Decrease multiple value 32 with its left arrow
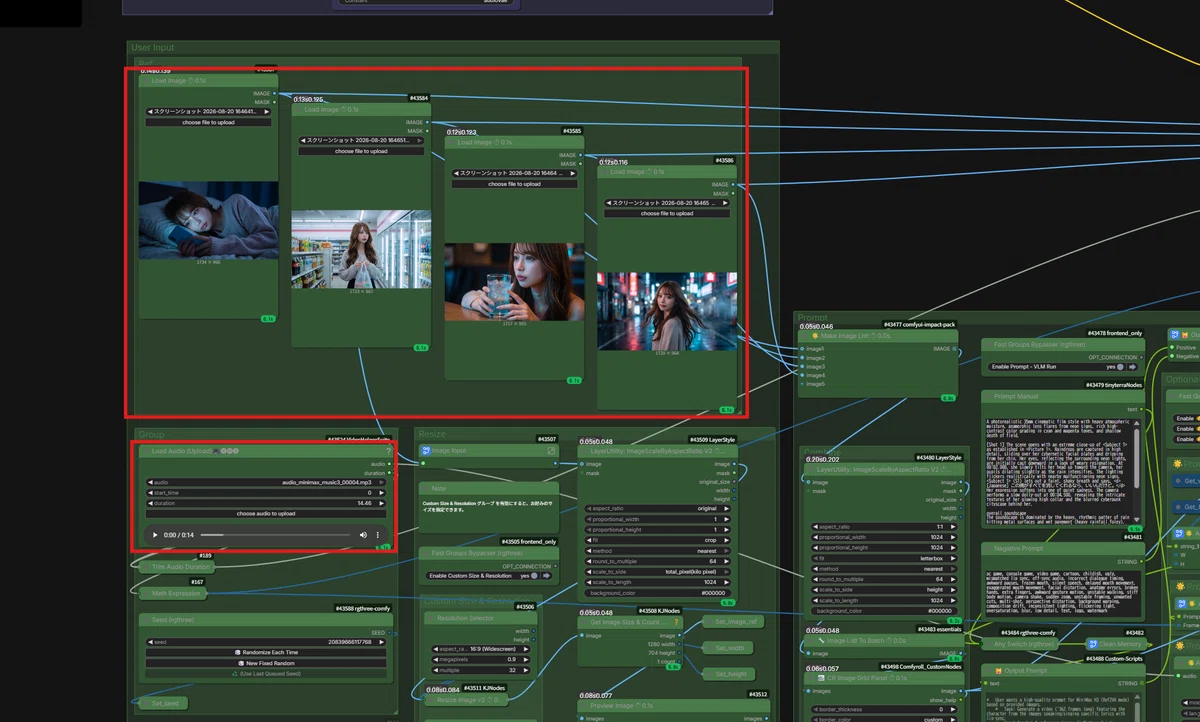 click(x=436, y=670)
